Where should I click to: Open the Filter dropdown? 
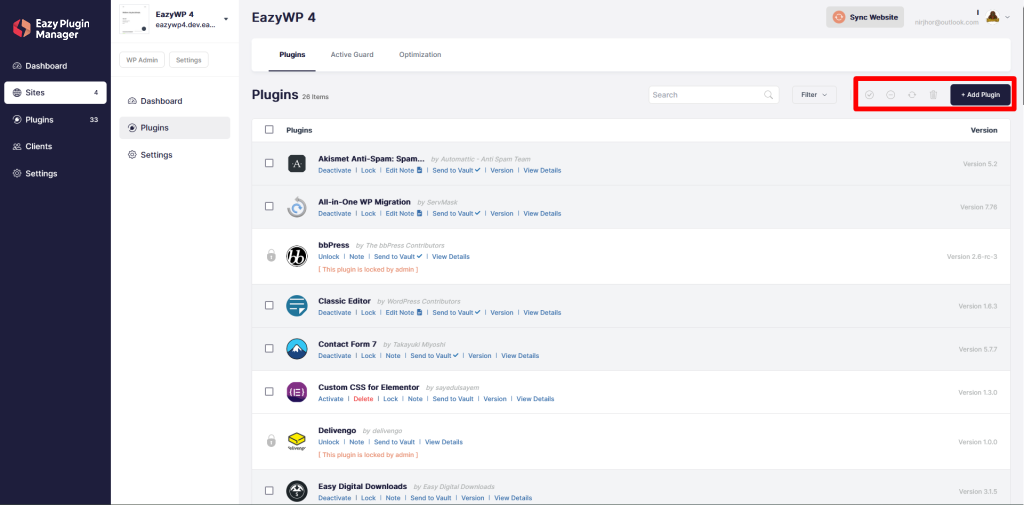click(x=814, y=95)
